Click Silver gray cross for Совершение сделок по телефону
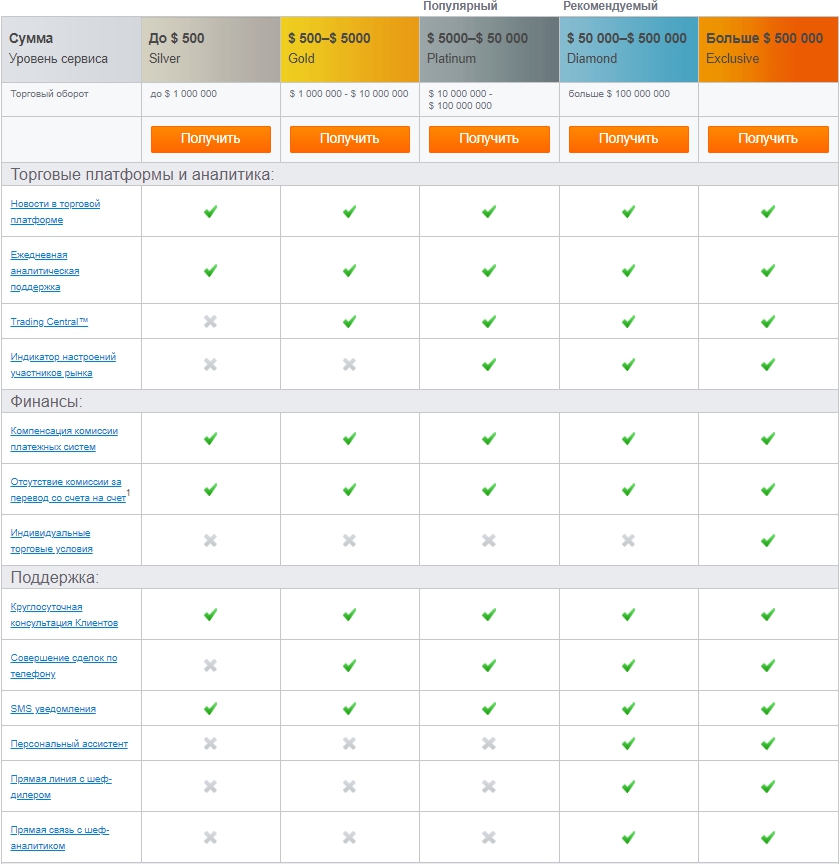The width and height of the screenshot is (840, 864). (x=210, y=665)
